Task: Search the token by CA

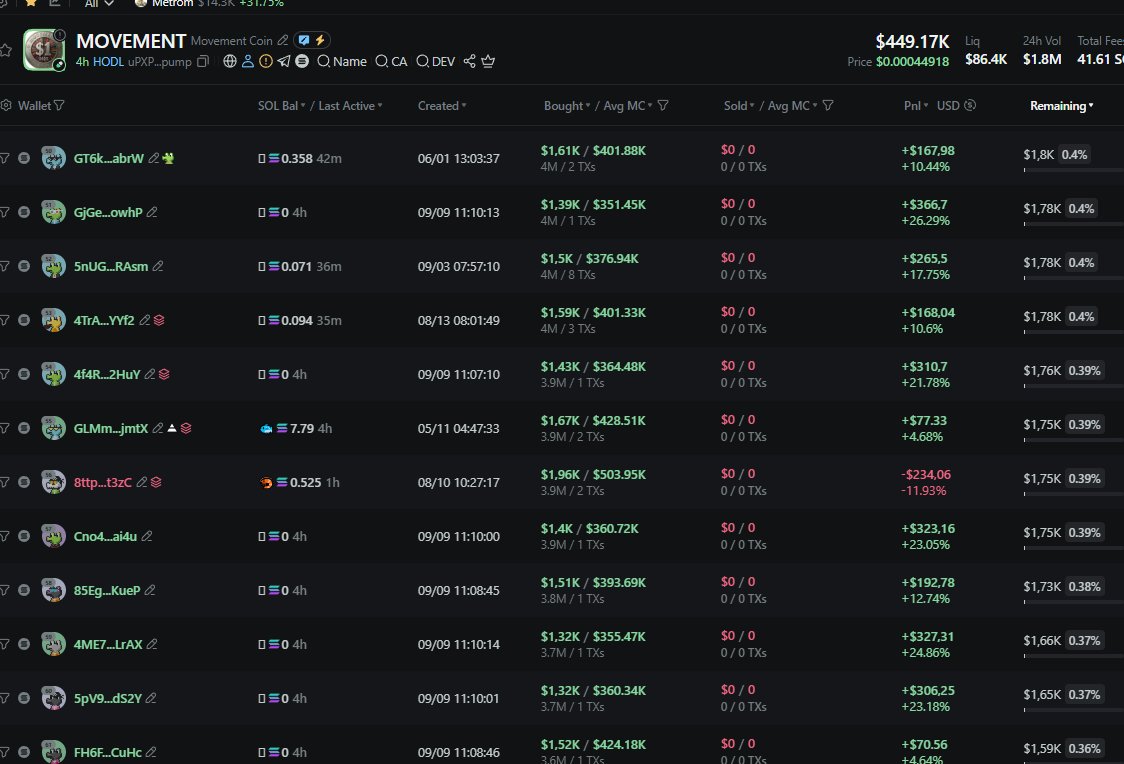Action: coord(391,62)
